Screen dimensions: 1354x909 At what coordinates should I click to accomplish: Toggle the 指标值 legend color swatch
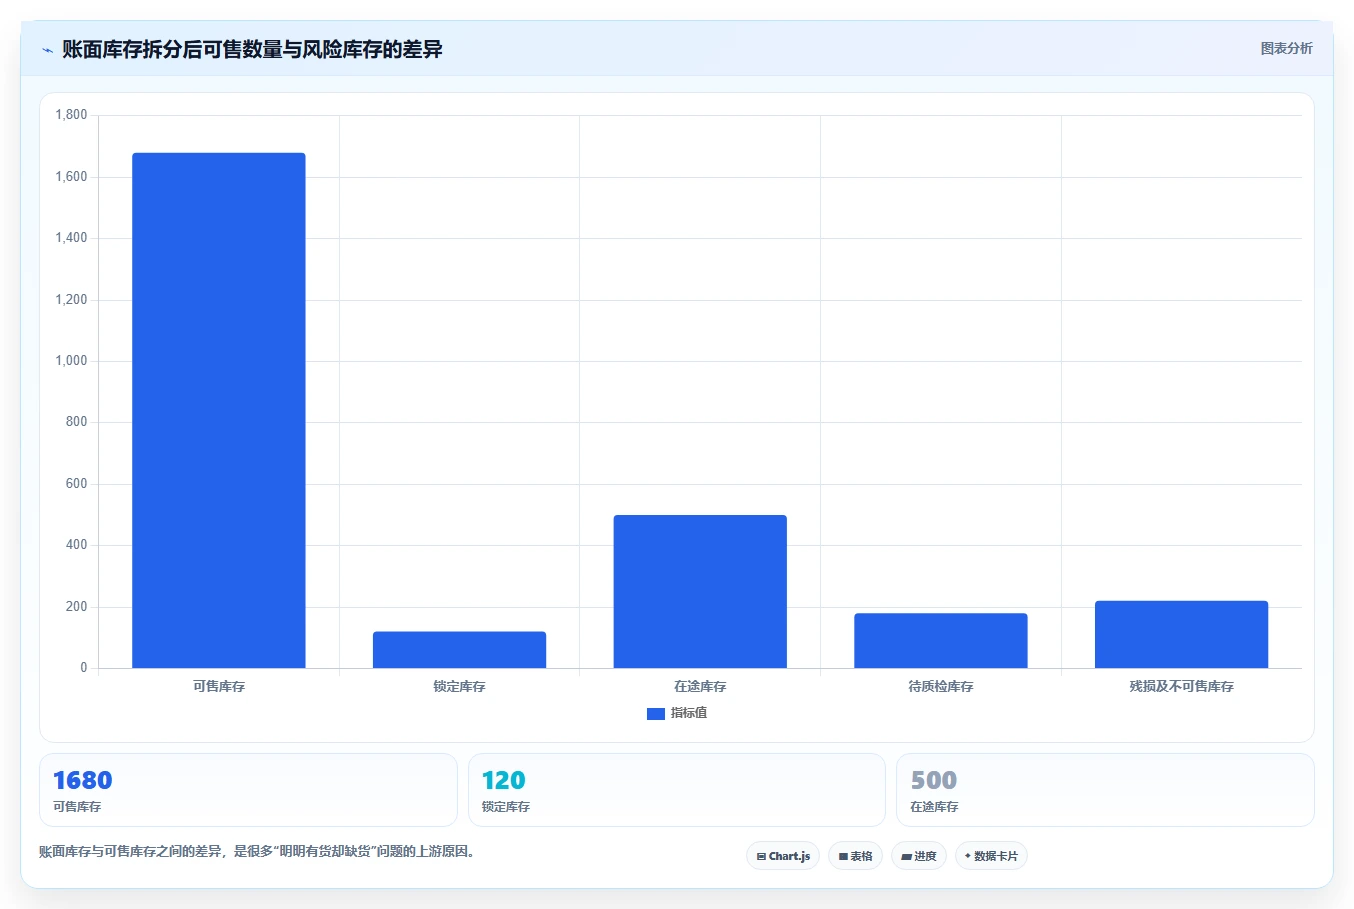point(656,713)
